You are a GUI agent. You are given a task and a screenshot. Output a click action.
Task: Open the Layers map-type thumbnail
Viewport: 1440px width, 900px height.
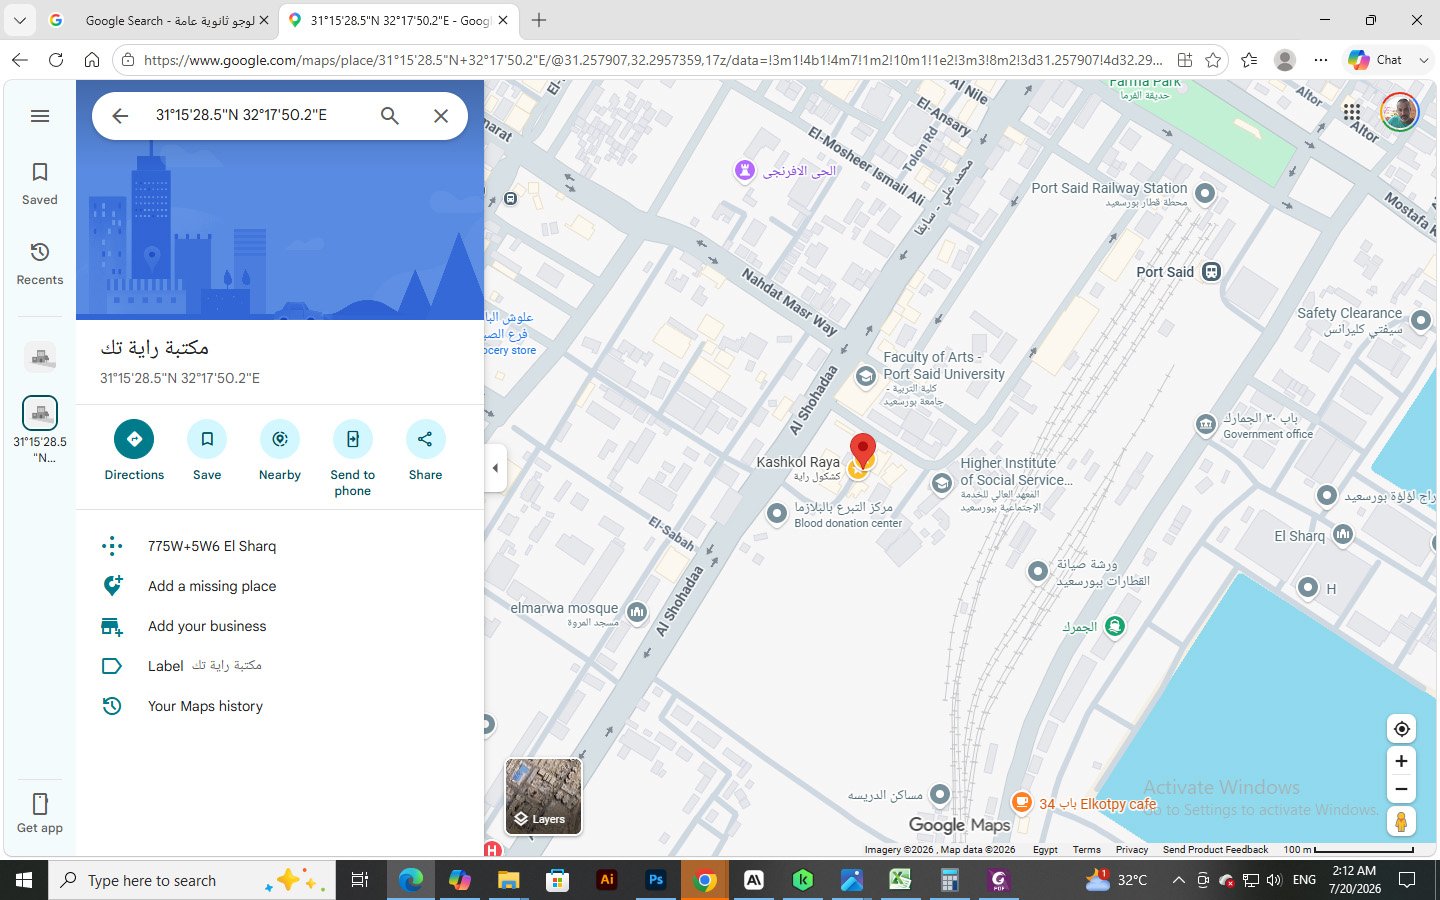[543, 797]
